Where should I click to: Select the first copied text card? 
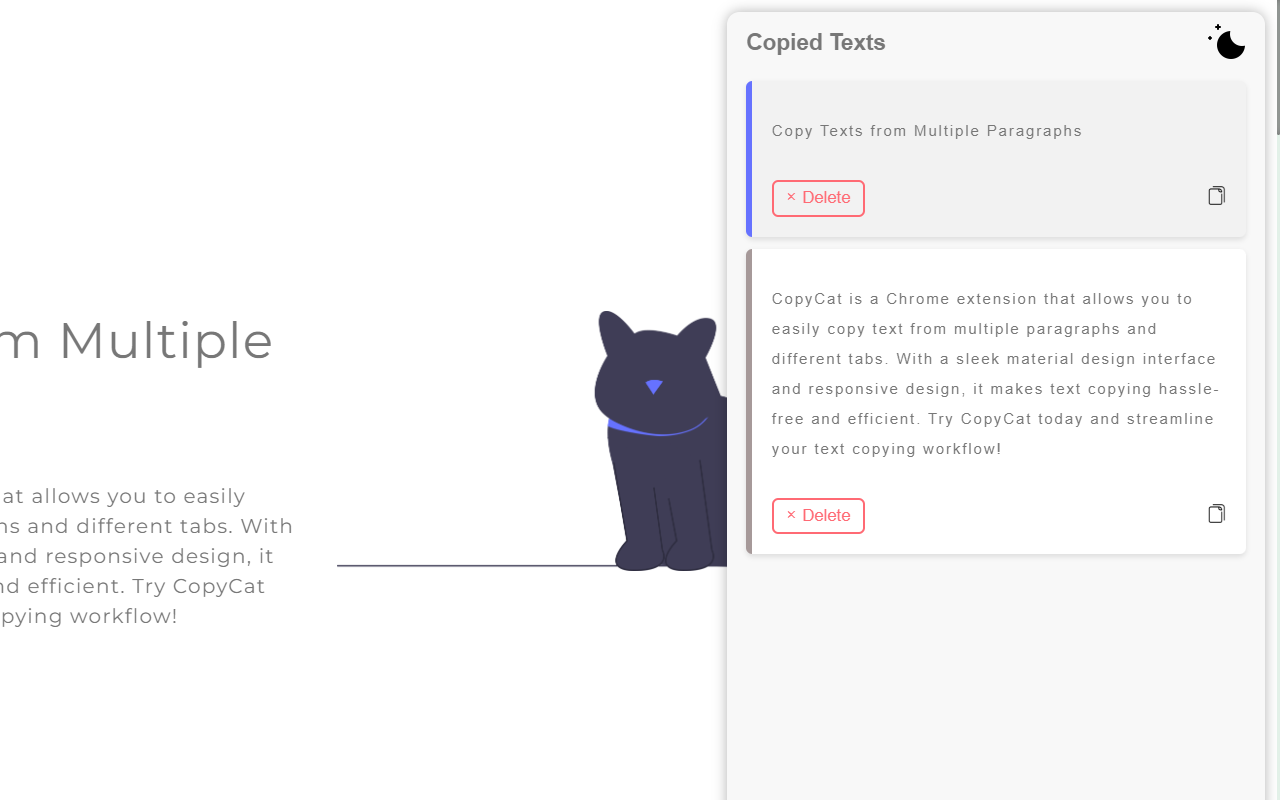pyautogui.click(x=995, y=158)
